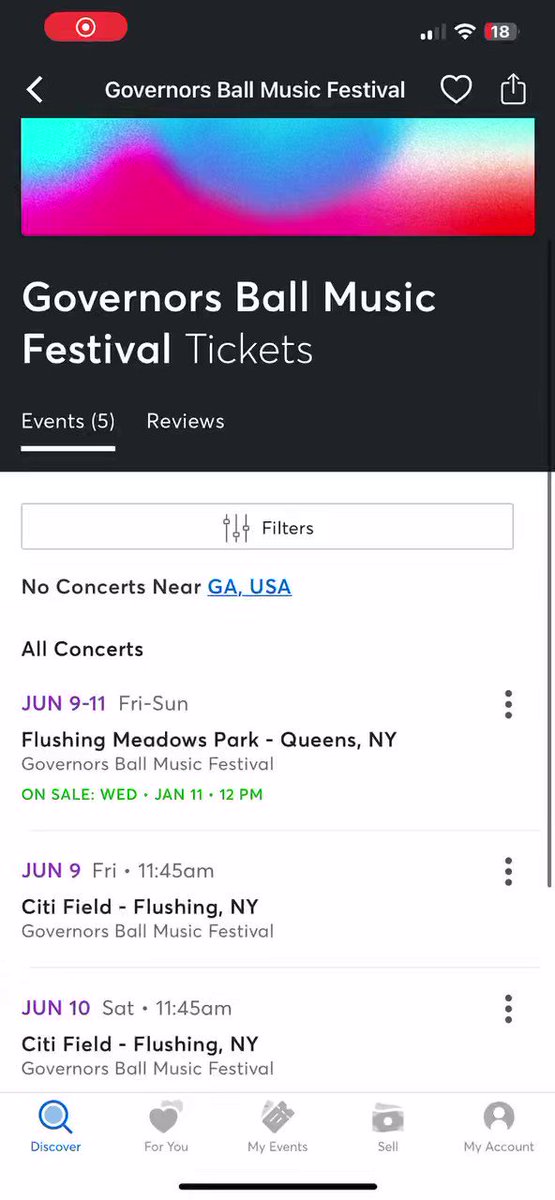The image size is (555, 1200).
Task: Favorite the festival with the heart icon
Action: coord(456,90)
